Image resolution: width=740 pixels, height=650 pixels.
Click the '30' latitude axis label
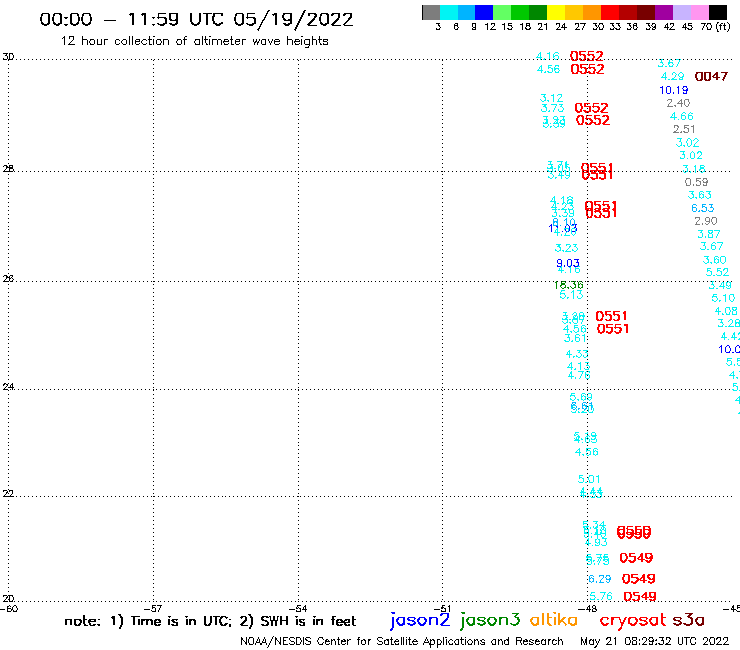(8, 57)
